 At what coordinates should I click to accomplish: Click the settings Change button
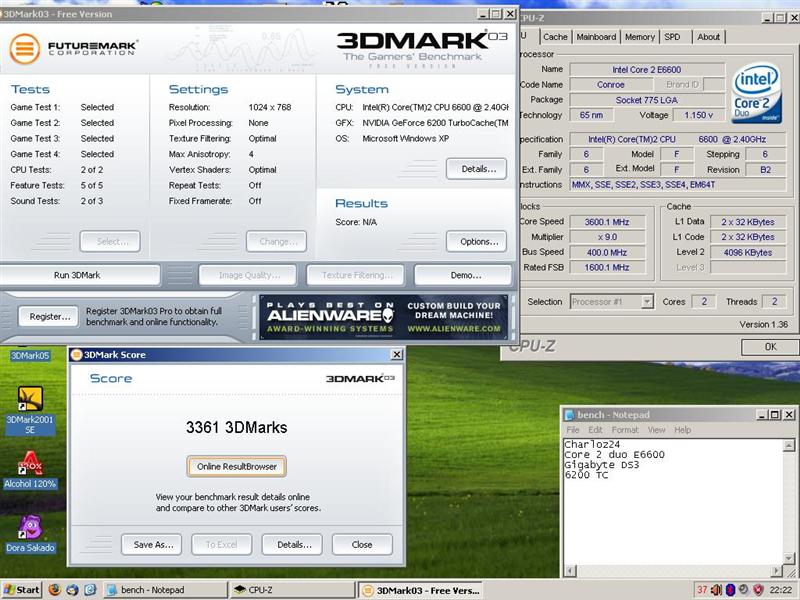click(x=276, y=241)
